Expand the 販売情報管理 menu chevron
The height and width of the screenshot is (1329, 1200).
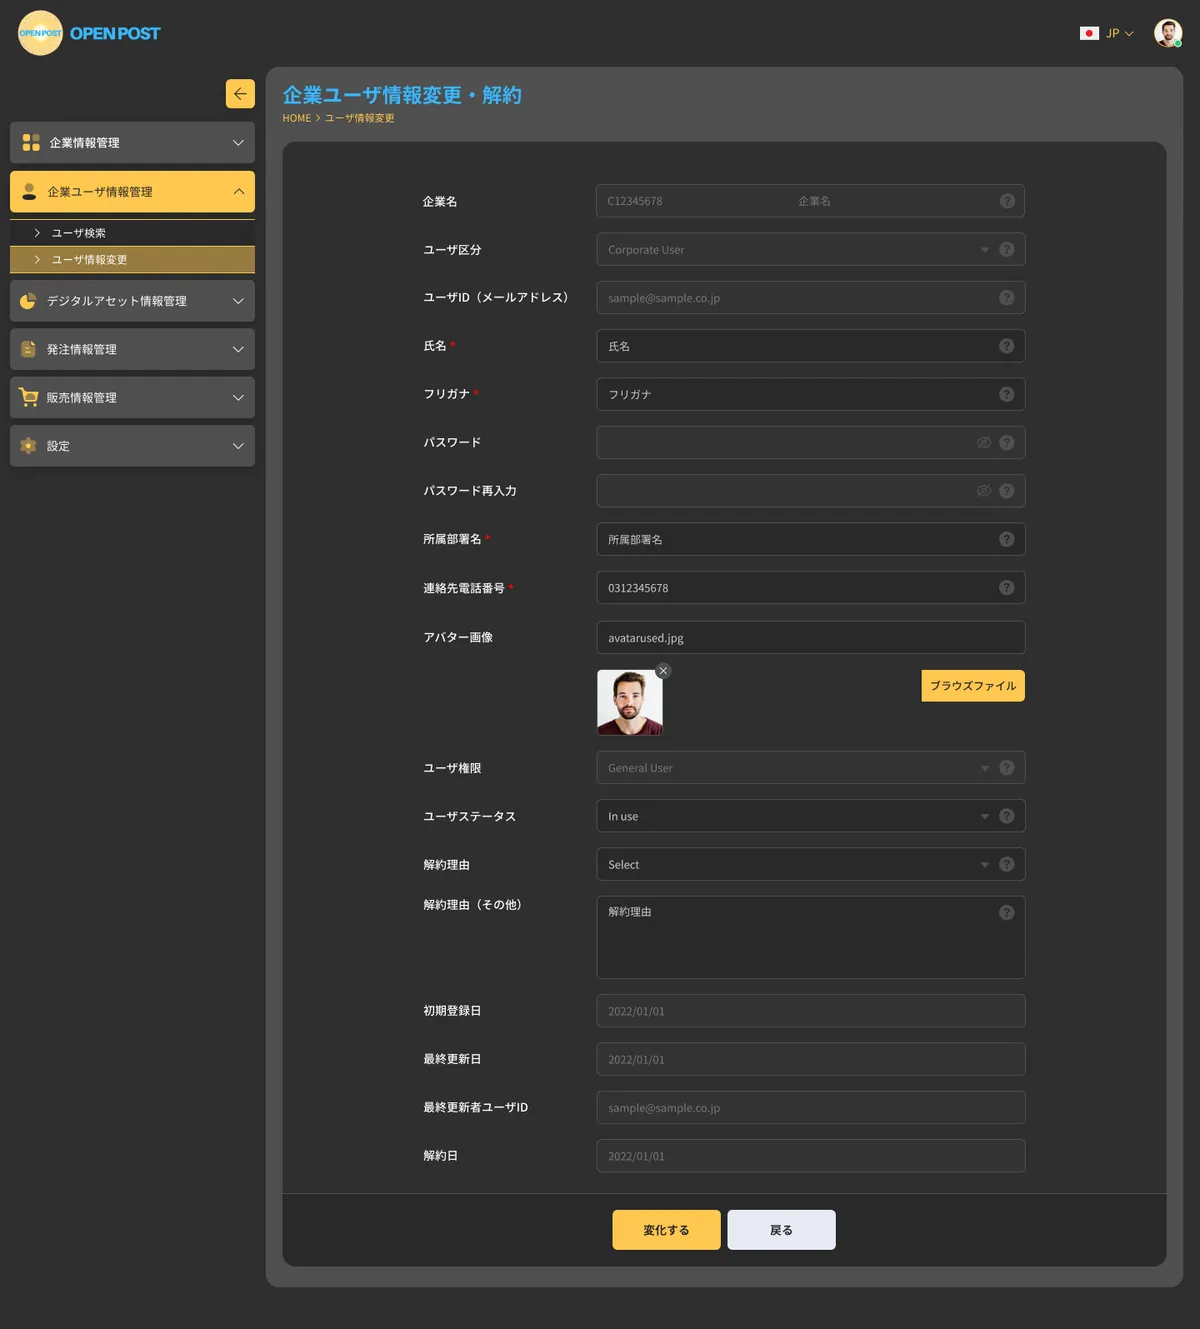coord(238,397)
